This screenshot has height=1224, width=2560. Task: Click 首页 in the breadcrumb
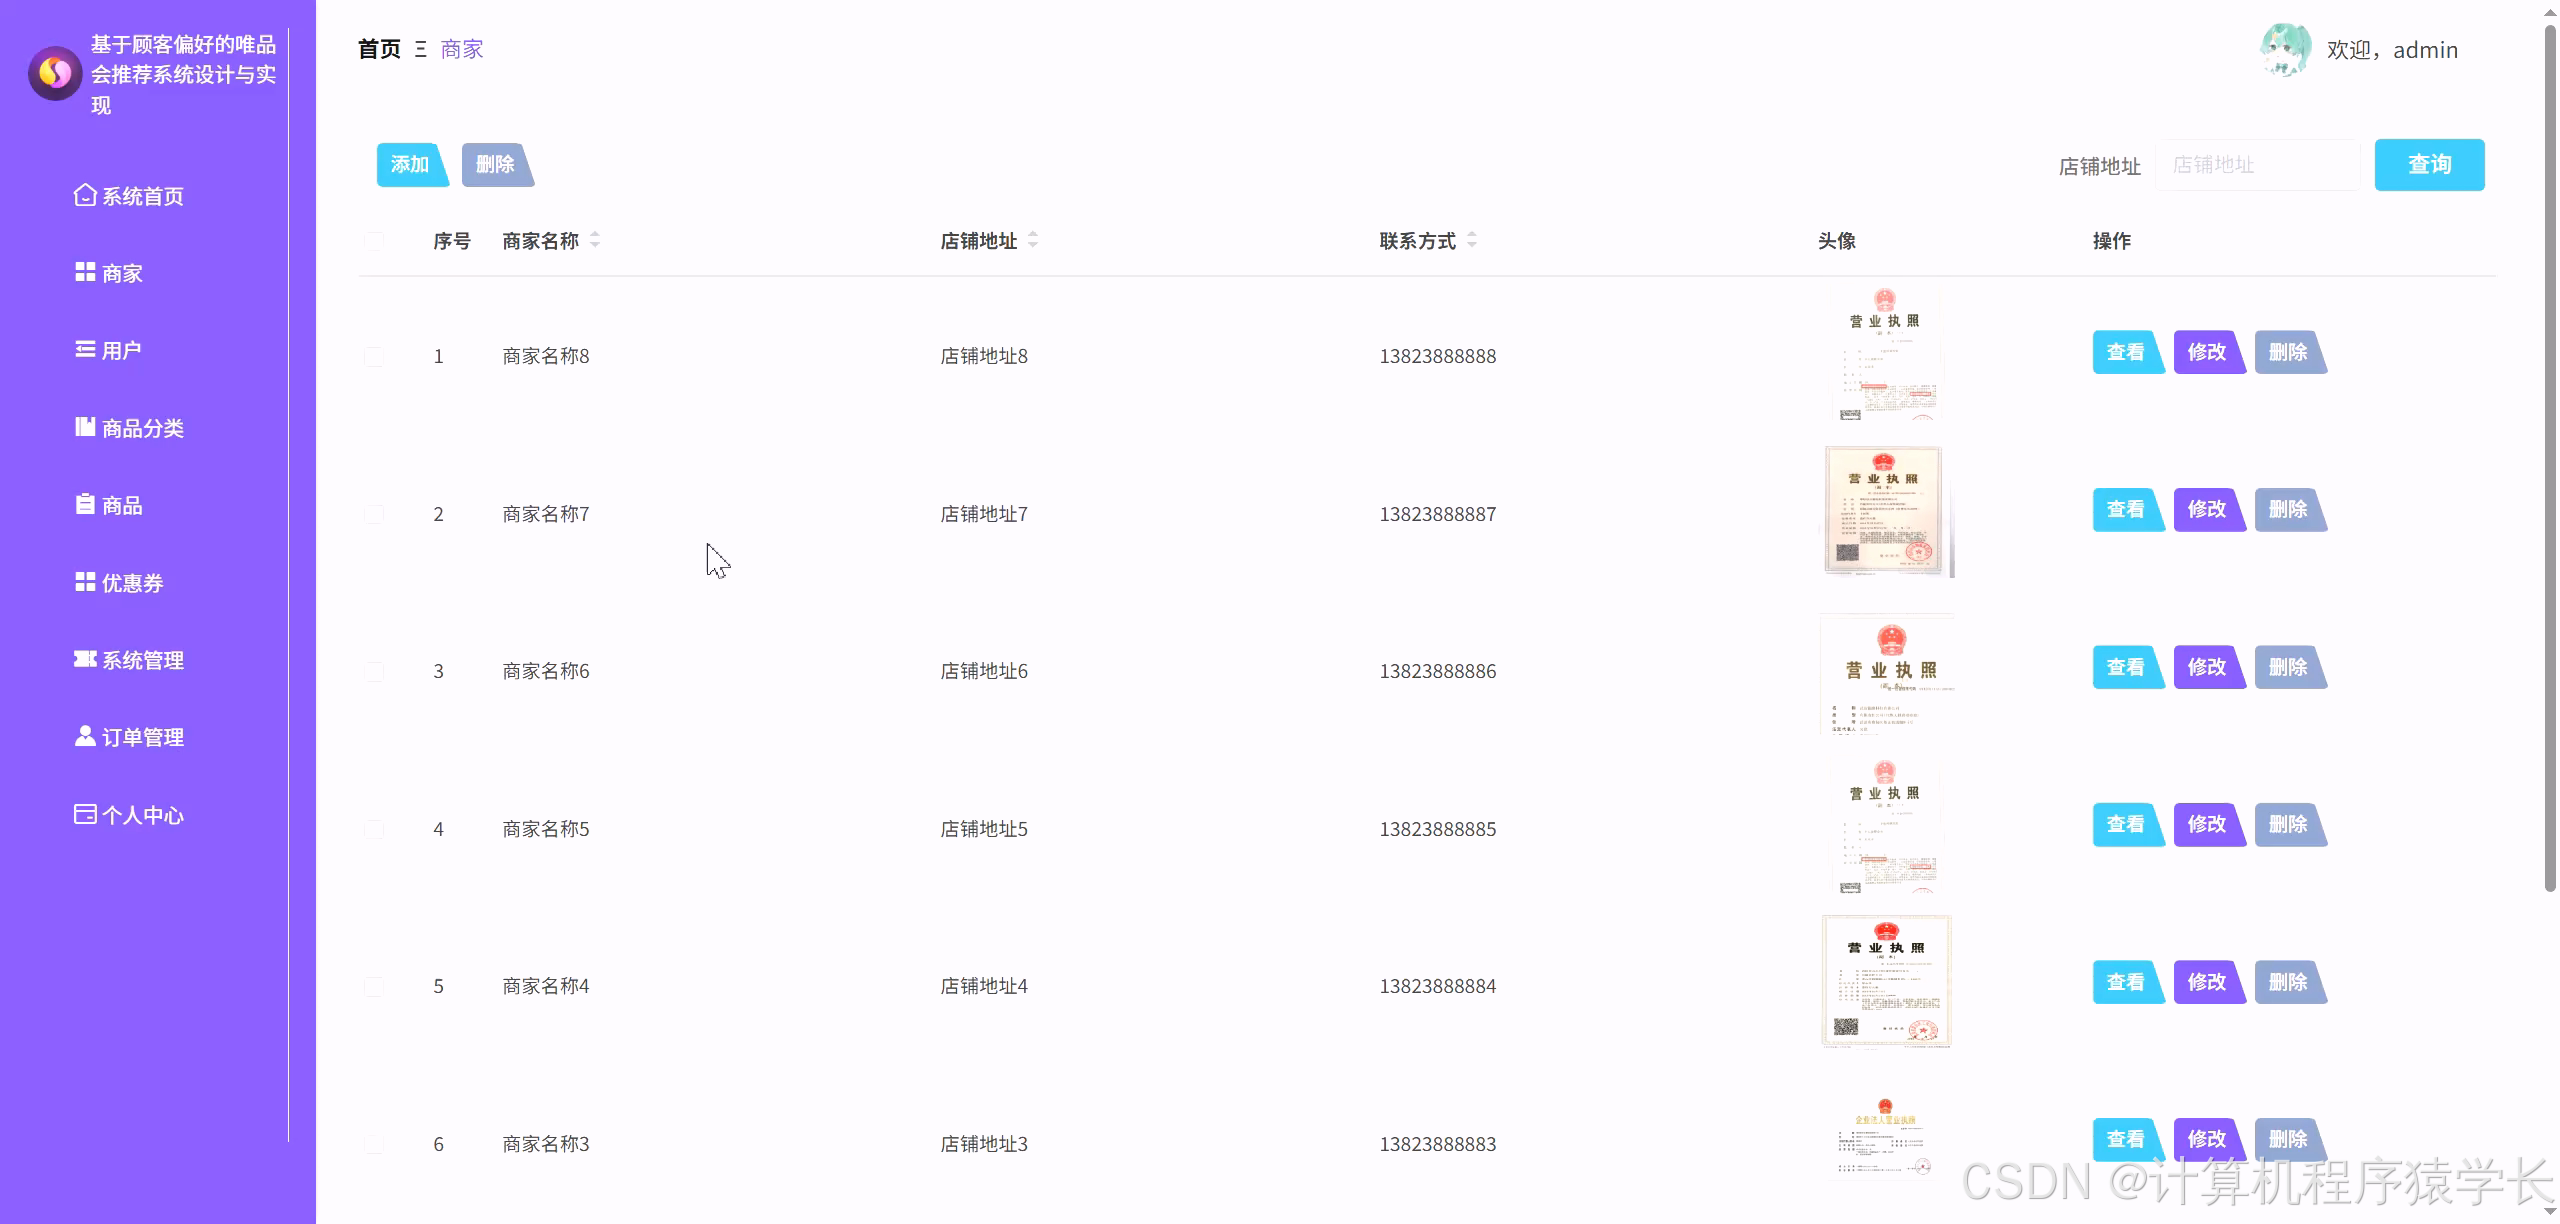point(379,49)
